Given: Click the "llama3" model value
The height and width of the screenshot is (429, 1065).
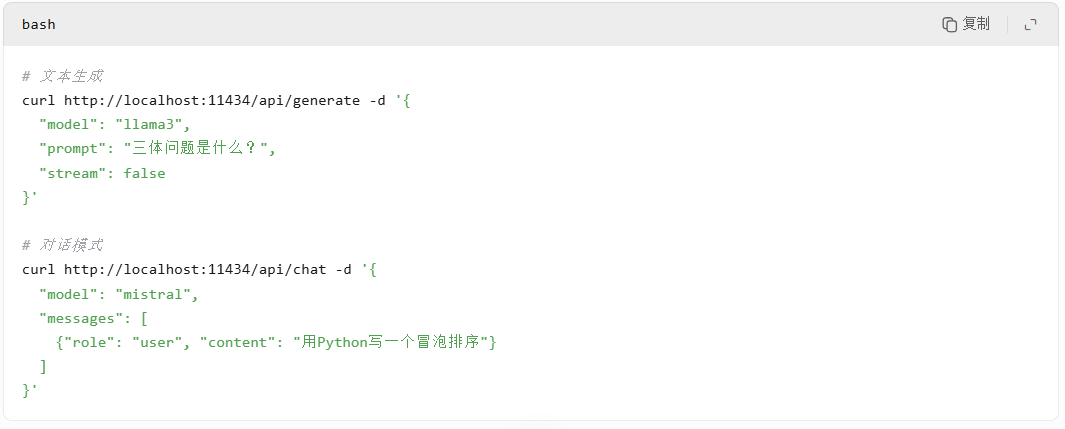Looking at the screenshot, I should pos(149,125).
